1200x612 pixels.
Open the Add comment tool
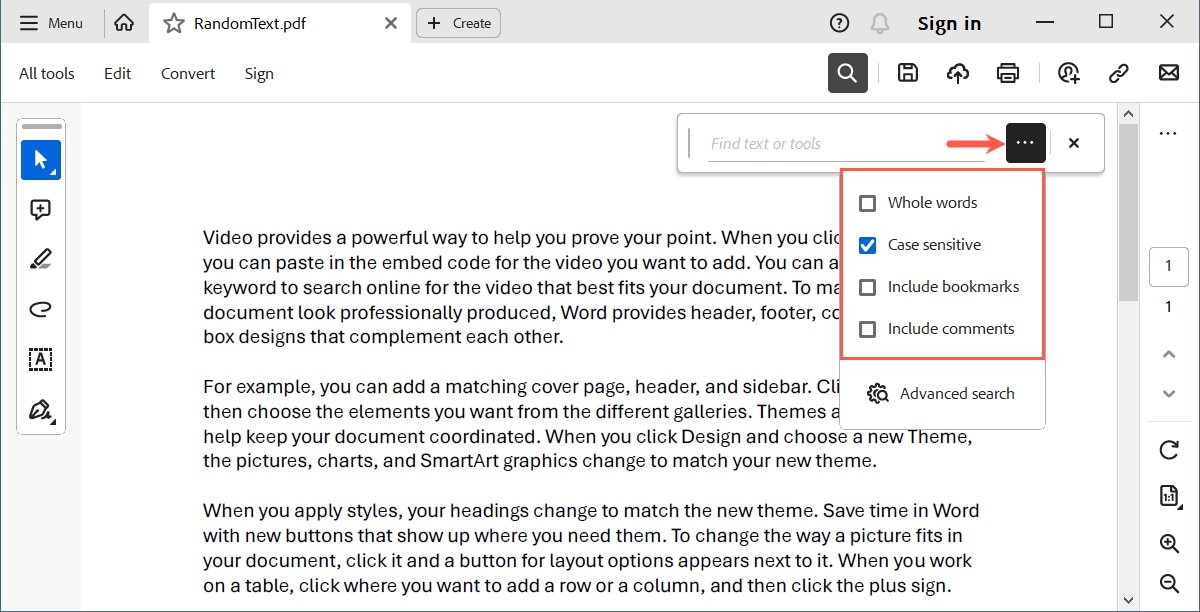(41, 209)
